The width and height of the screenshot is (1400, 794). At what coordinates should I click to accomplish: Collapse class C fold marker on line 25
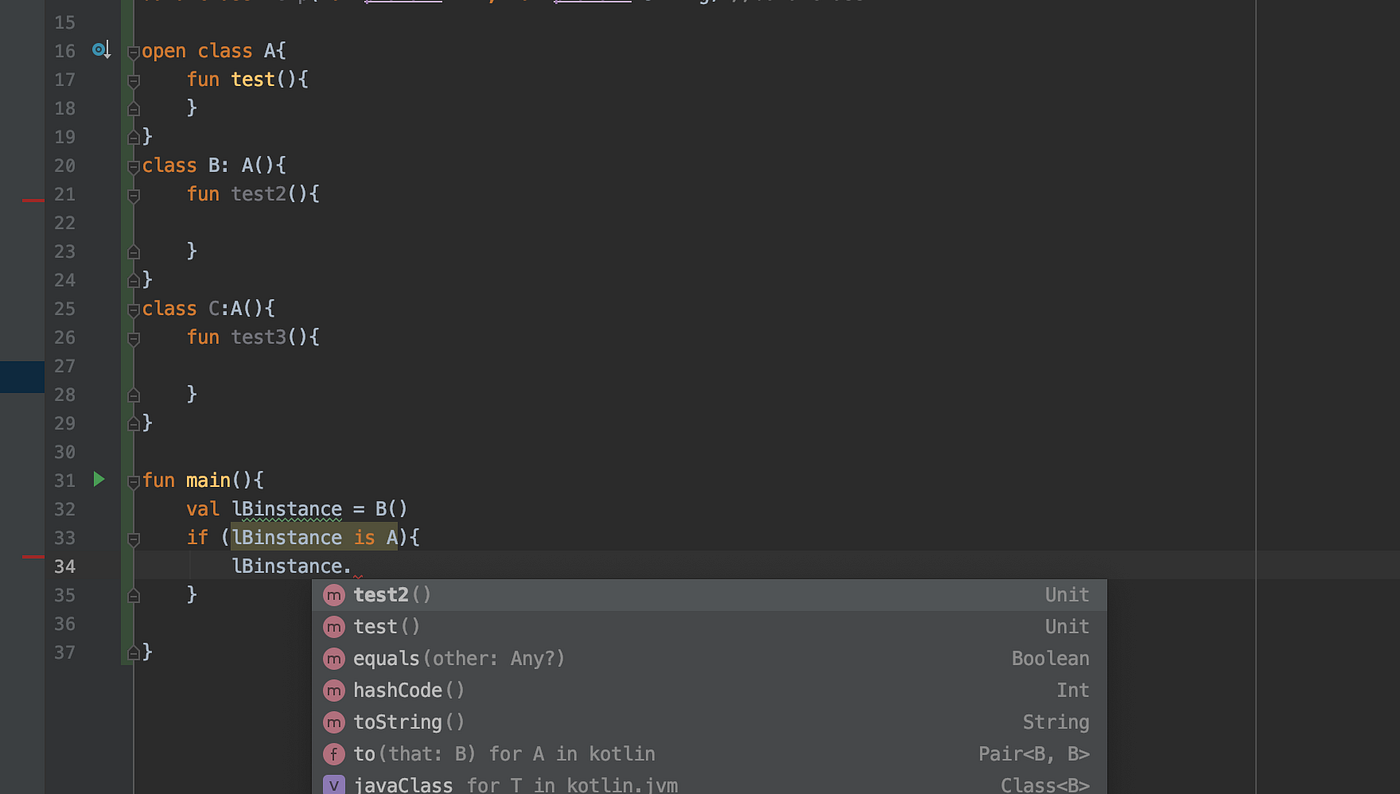click(x=133, y=310)
